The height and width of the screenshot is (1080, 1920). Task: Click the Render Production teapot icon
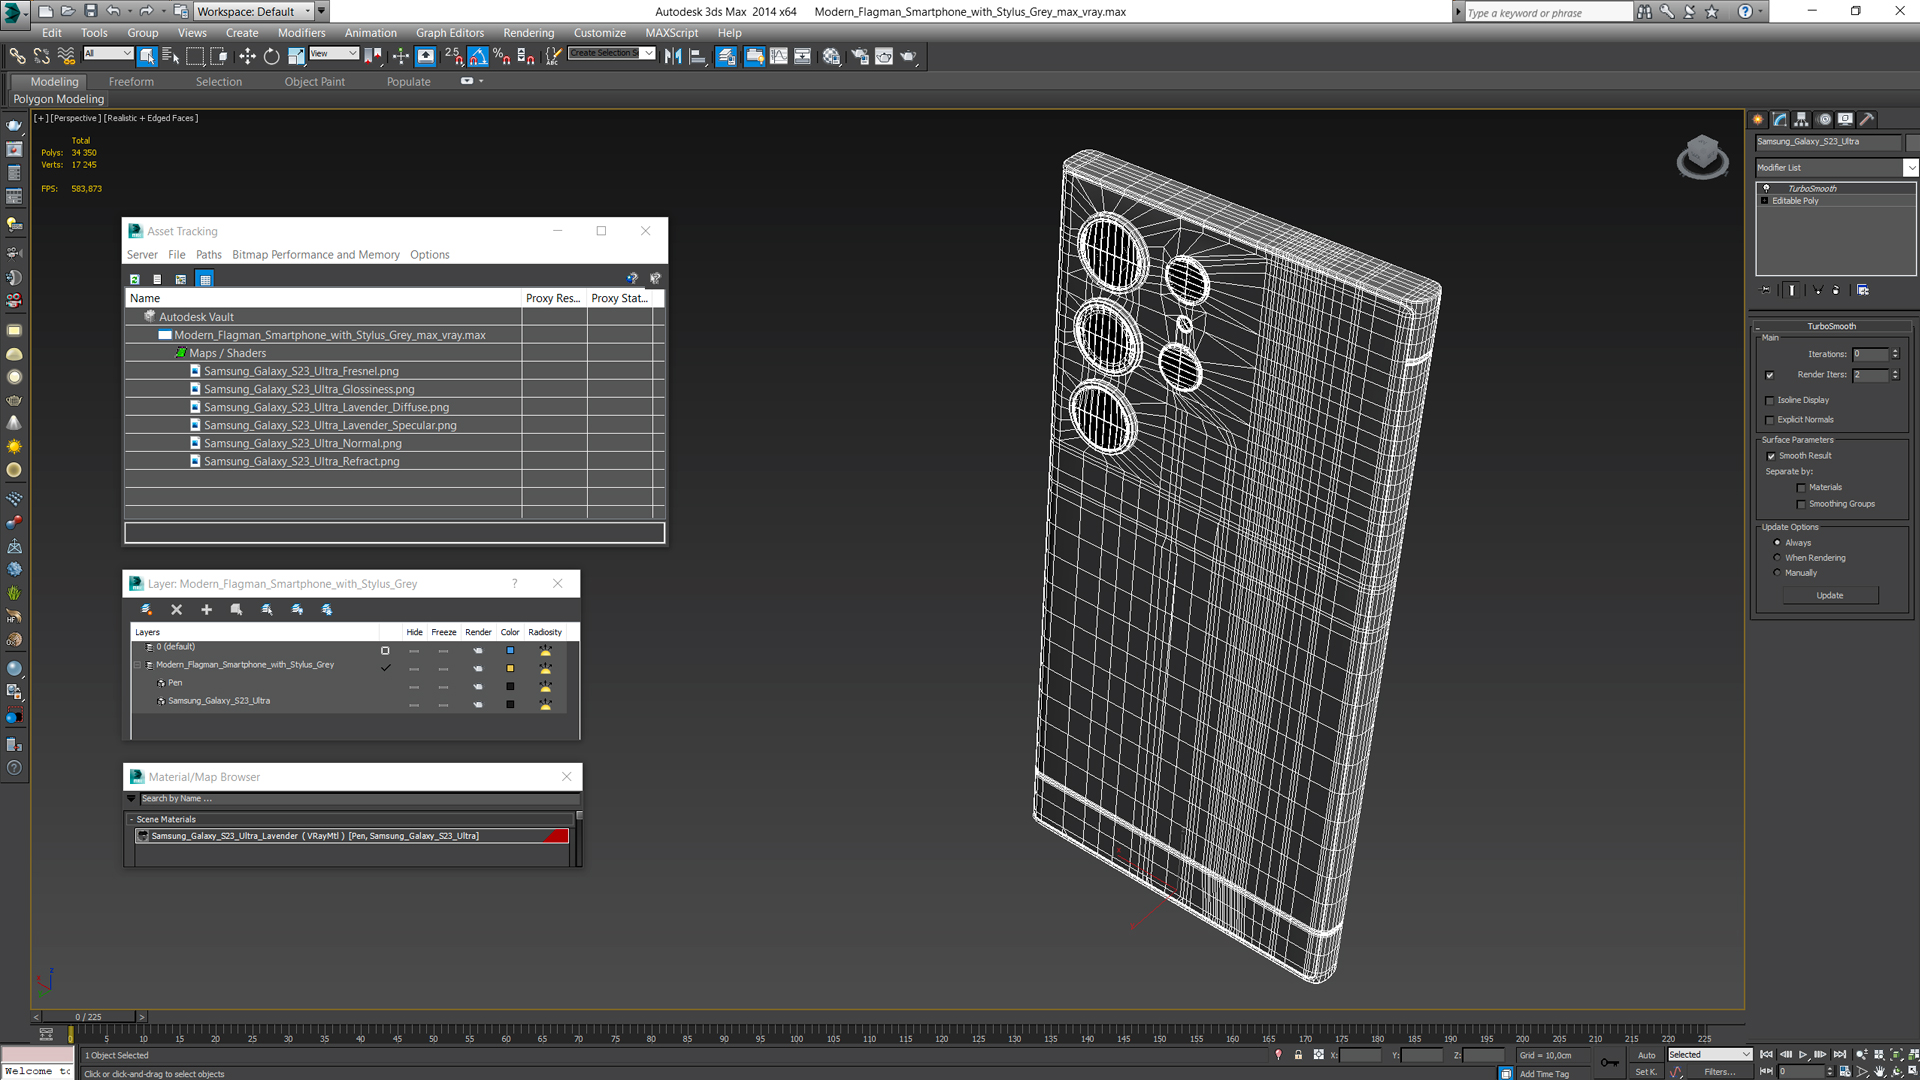coord(908,56)
